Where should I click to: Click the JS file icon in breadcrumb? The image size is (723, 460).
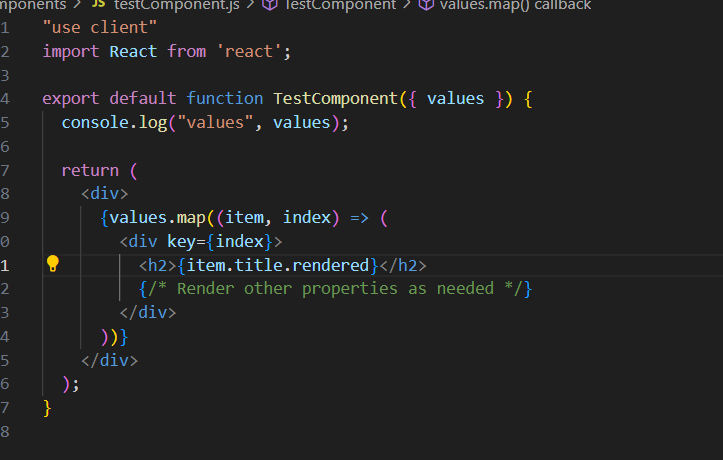[x=98, y=5]
